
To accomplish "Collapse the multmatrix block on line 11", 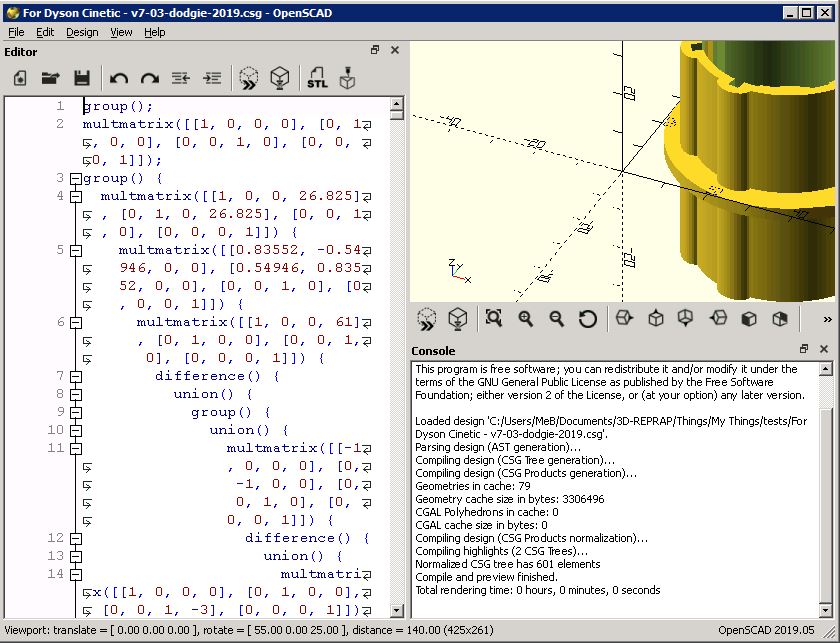I will 76,448.
